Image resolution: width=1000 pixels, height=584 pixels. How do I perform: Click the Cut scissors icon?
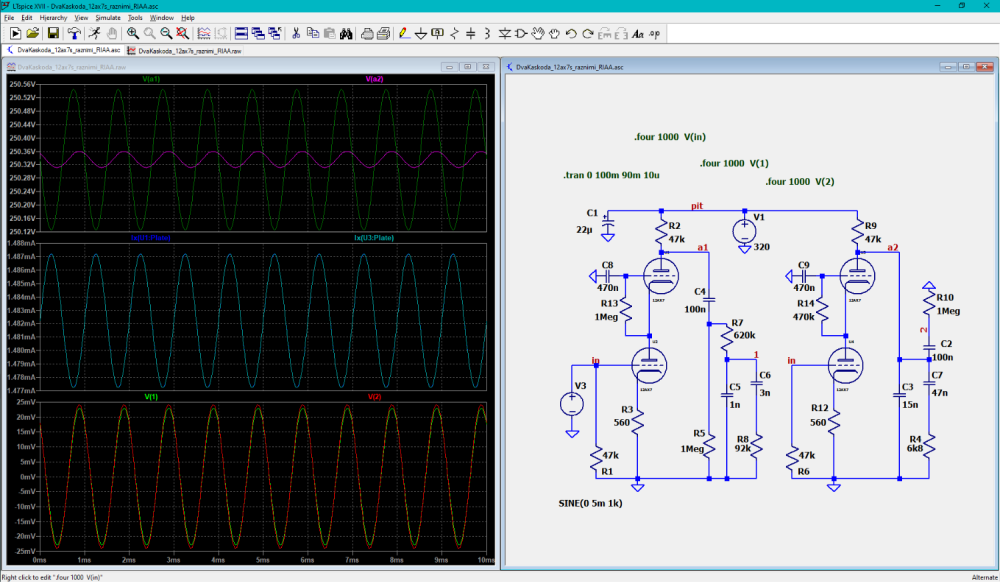pyautogui.click(x=296, y=33)
